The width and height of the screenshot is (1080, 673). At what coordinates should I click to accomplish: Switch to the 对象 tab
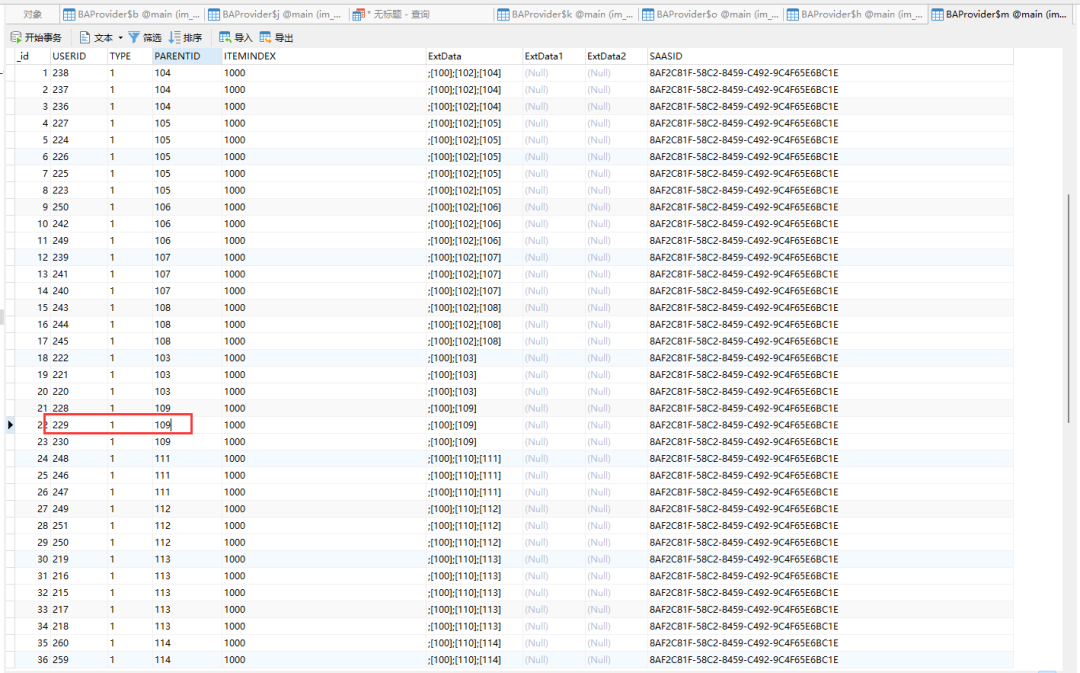point(32,14)
